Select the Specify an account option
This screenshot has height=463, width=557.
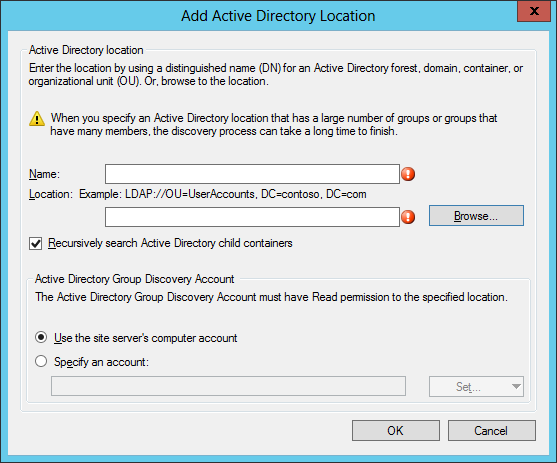pos(41,361)
